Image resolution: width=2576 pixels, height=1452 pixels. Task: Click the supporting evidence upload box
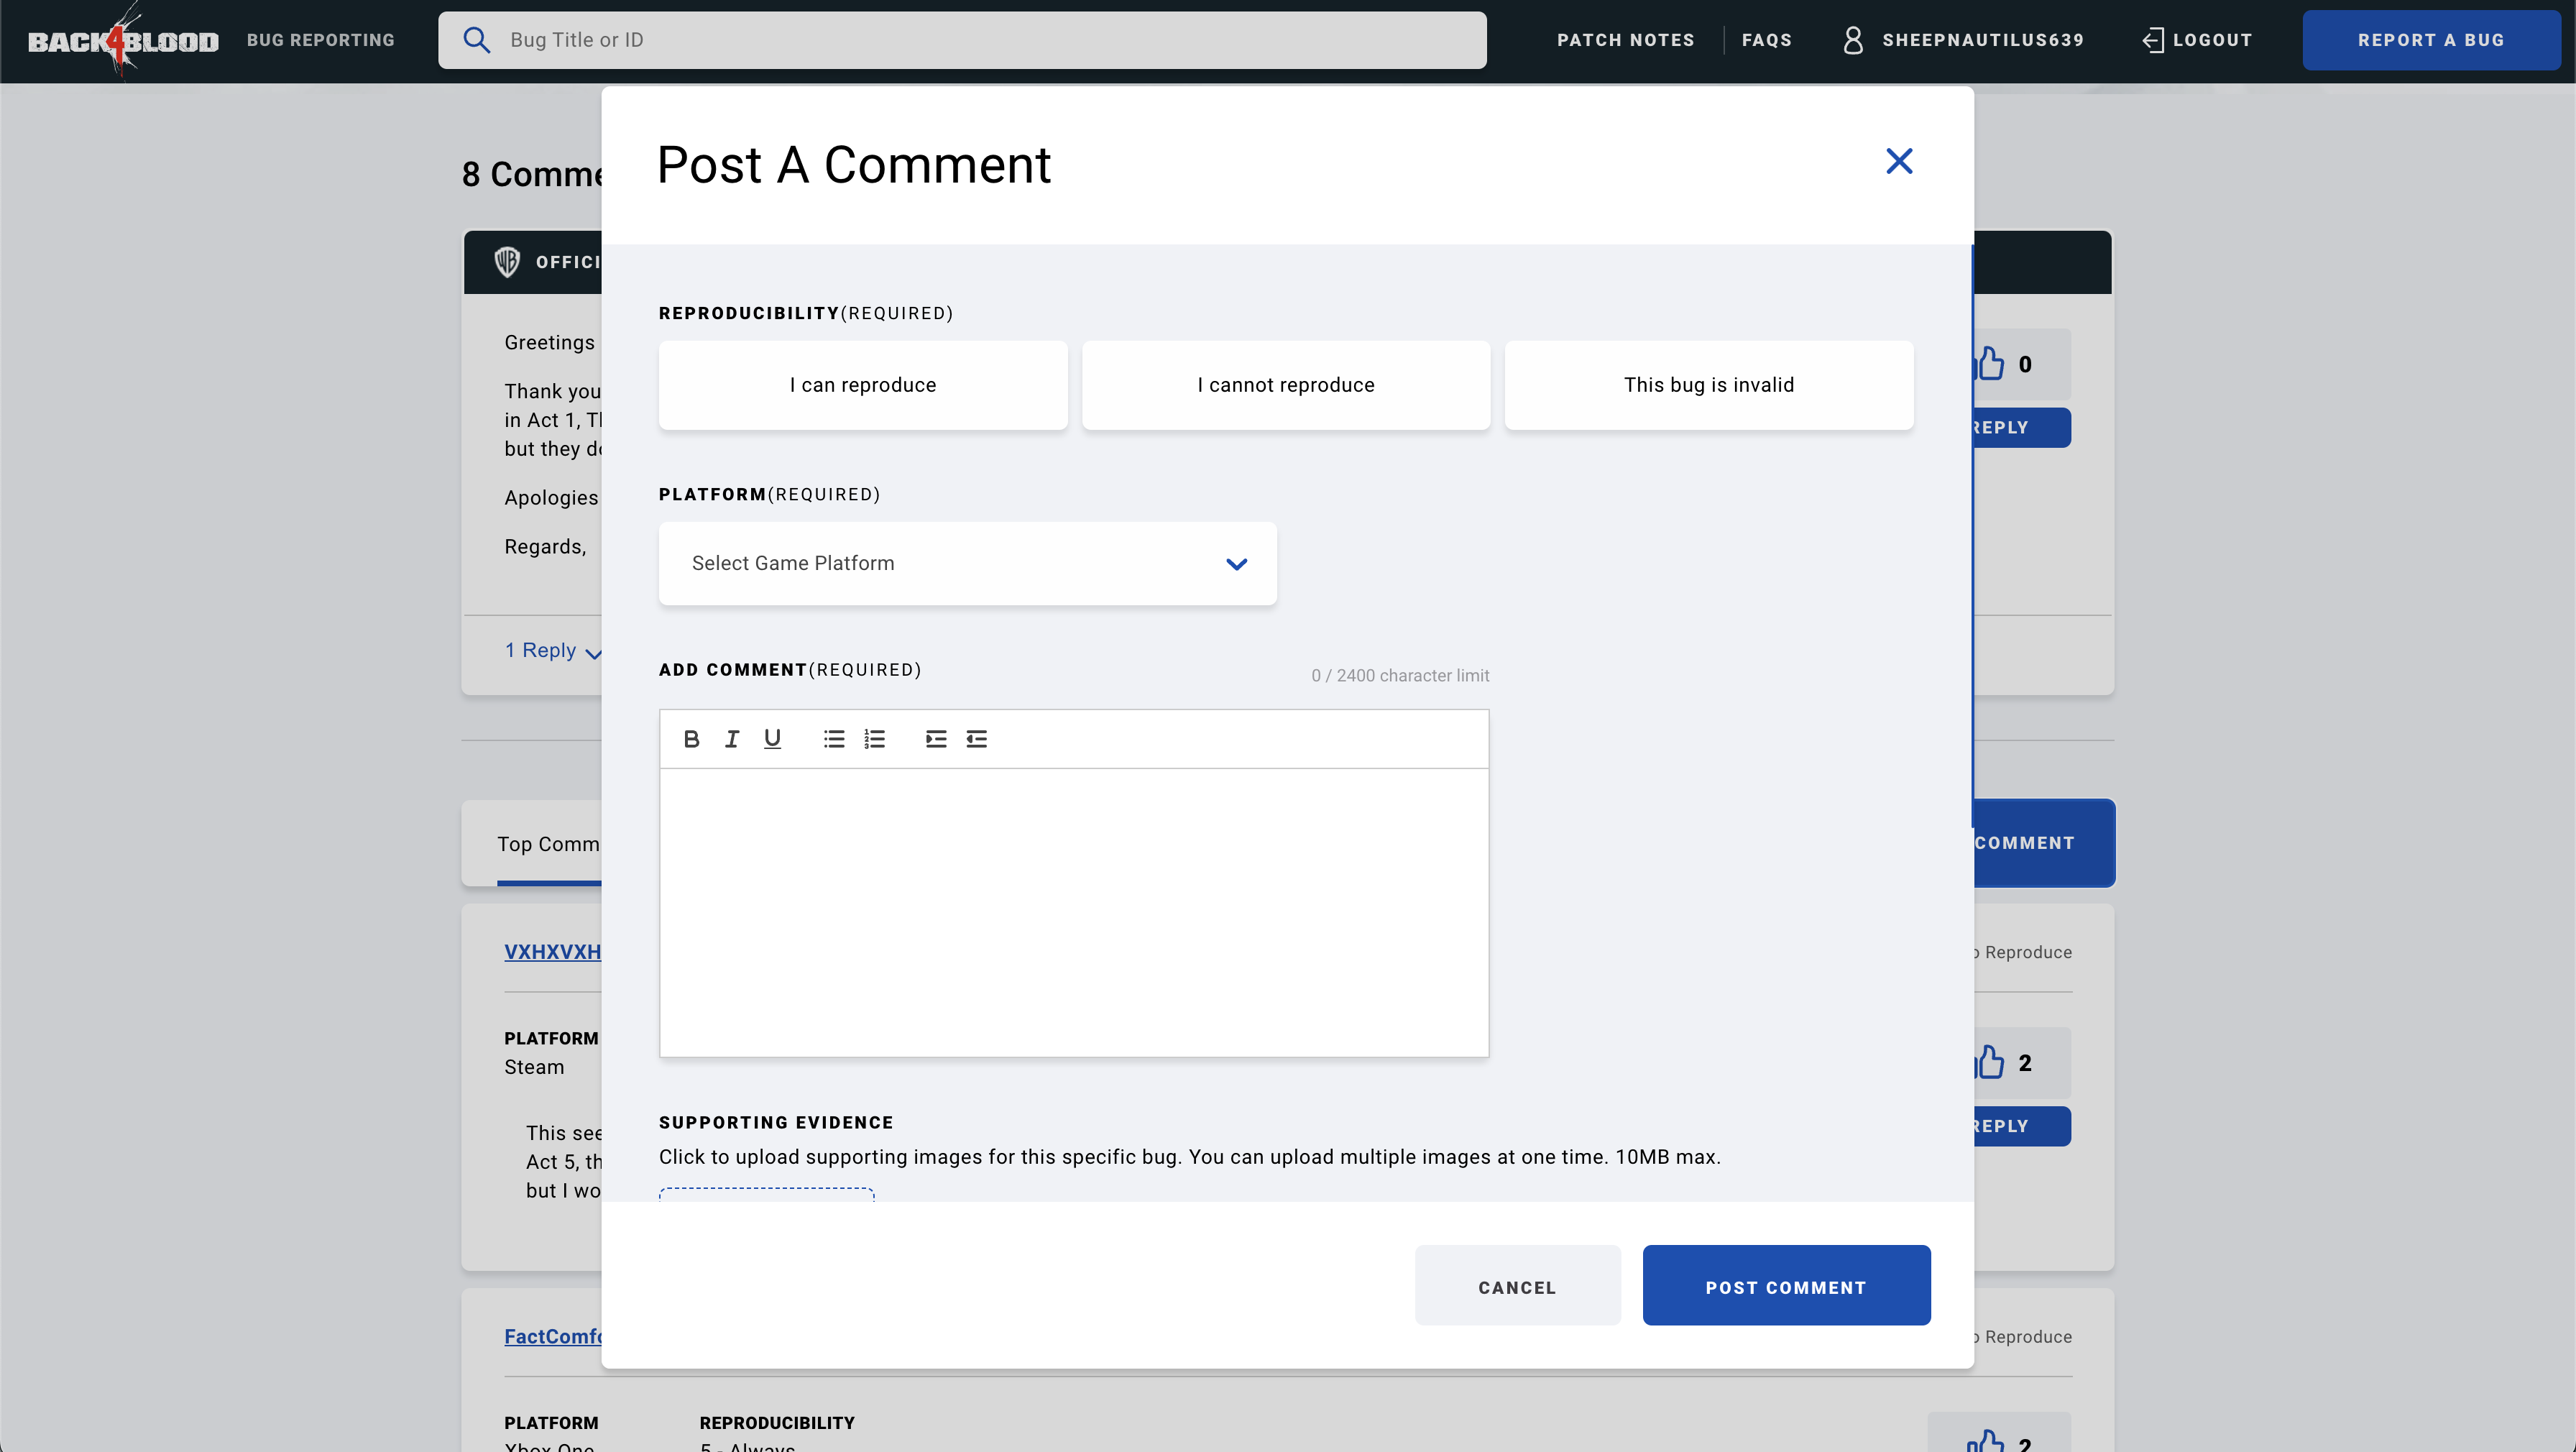pyautogui.click(x=767, y=1194)
